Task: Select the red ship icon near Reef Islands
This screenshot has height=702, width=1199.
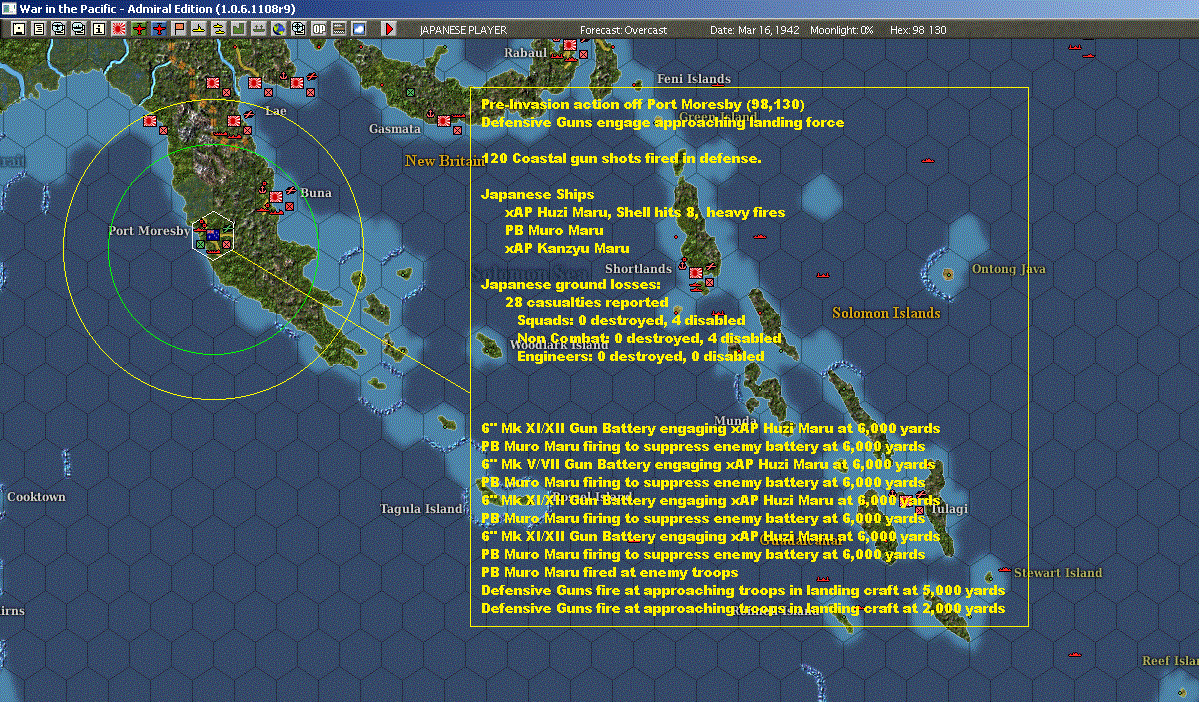Action: 1075,655
